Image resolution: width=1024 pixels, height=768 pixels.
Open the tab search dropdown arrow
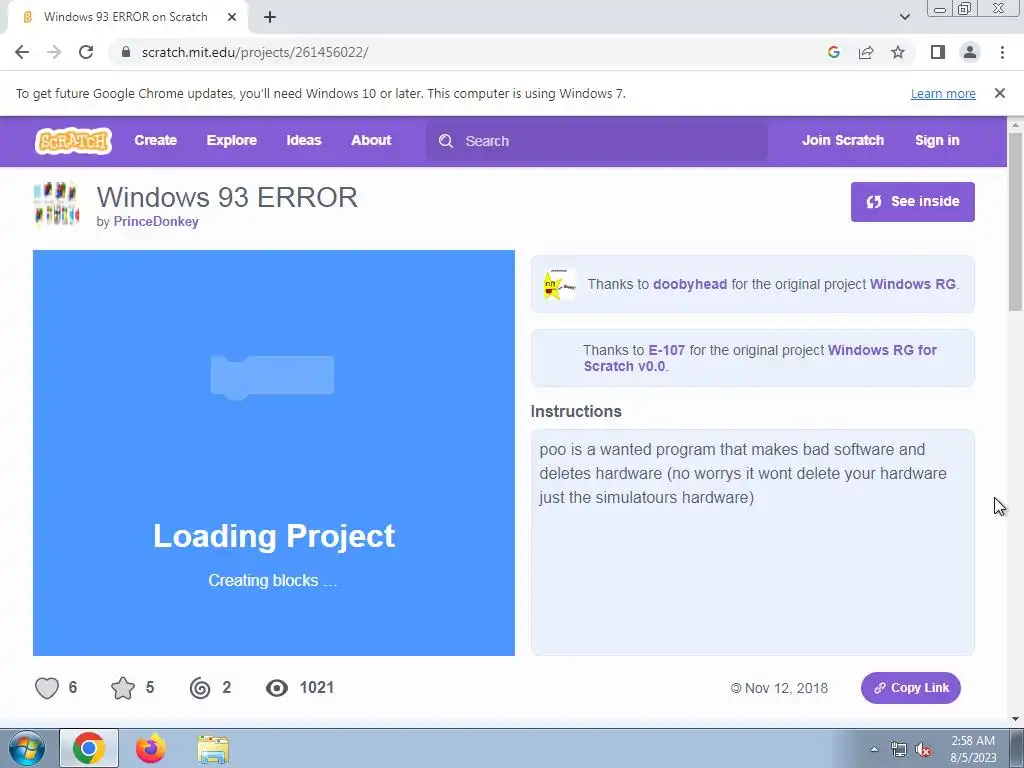tap(904, 17)
